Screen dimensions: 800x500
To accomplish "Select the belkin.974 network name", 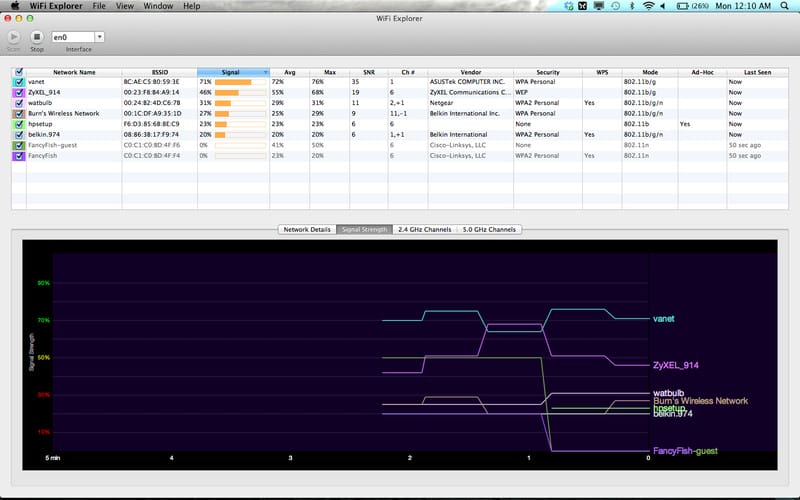I will 44,135.
